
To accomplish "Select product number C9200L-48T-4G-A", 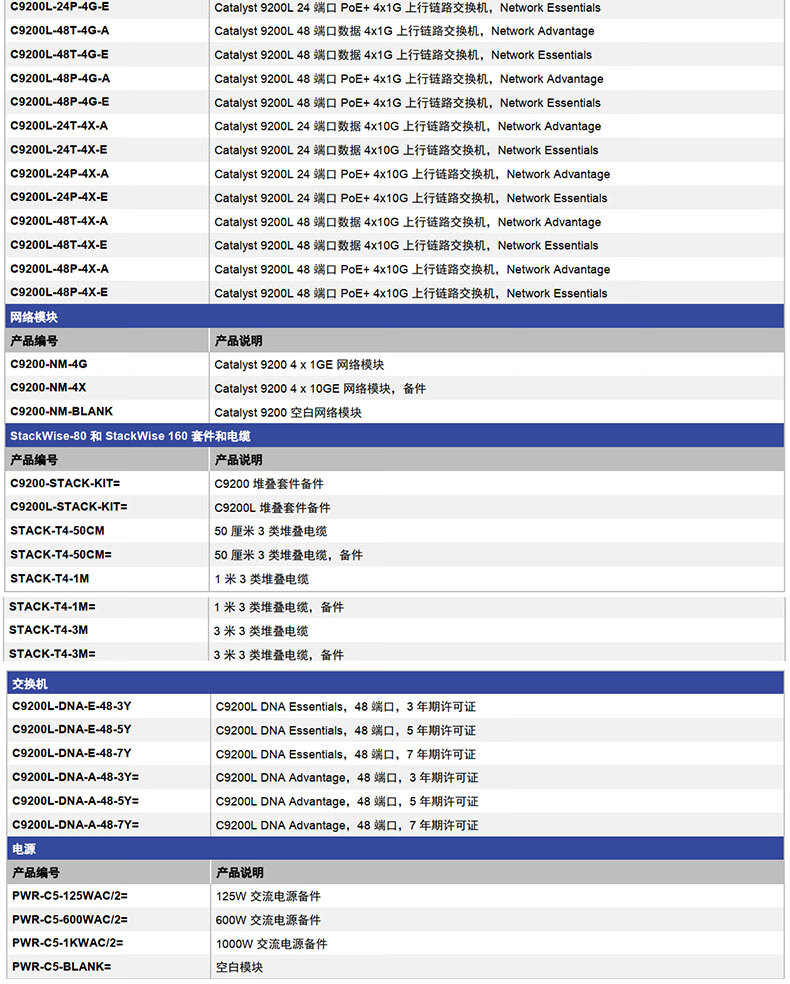I will click(x=59, y=31).
